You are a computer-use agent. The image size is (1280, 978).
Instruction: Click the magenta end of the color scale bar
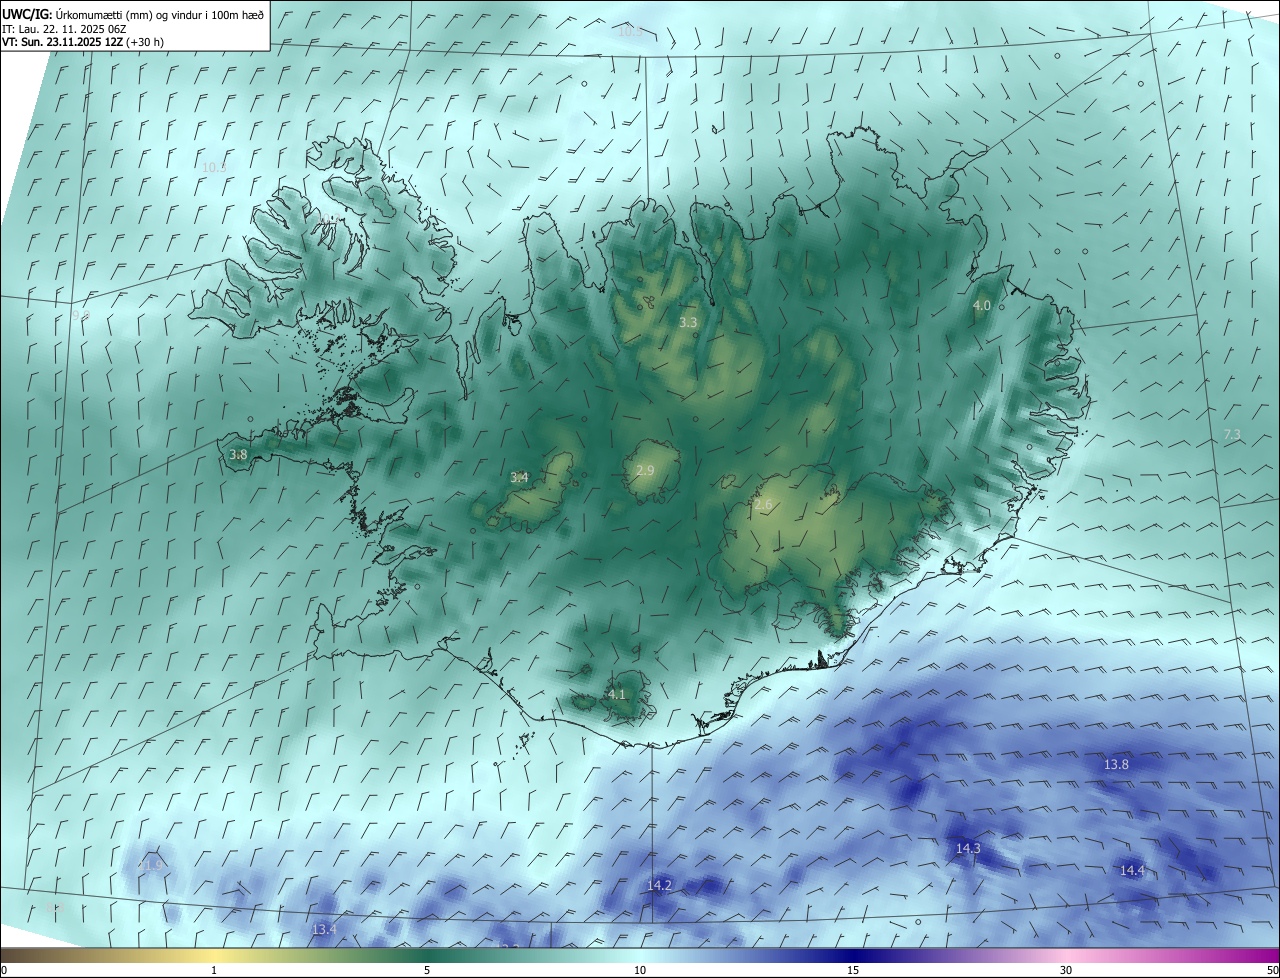(x=1265, y=955)
